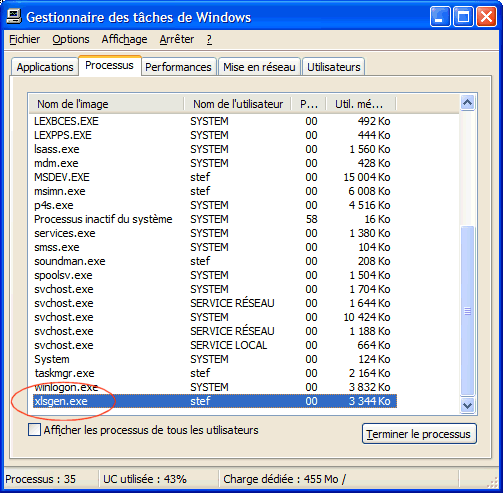Enable Afficher les processus de tous les utilisateurs
503x493 pixels.
tap(34, 430)
